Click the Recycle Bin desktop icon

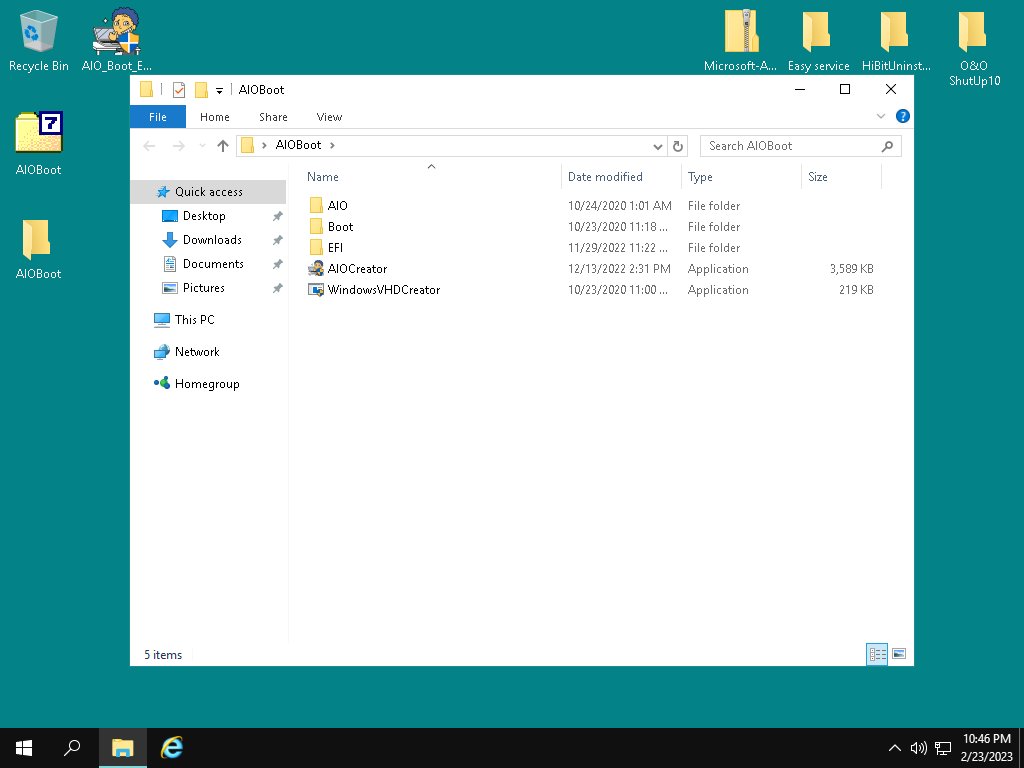[39, 40]
